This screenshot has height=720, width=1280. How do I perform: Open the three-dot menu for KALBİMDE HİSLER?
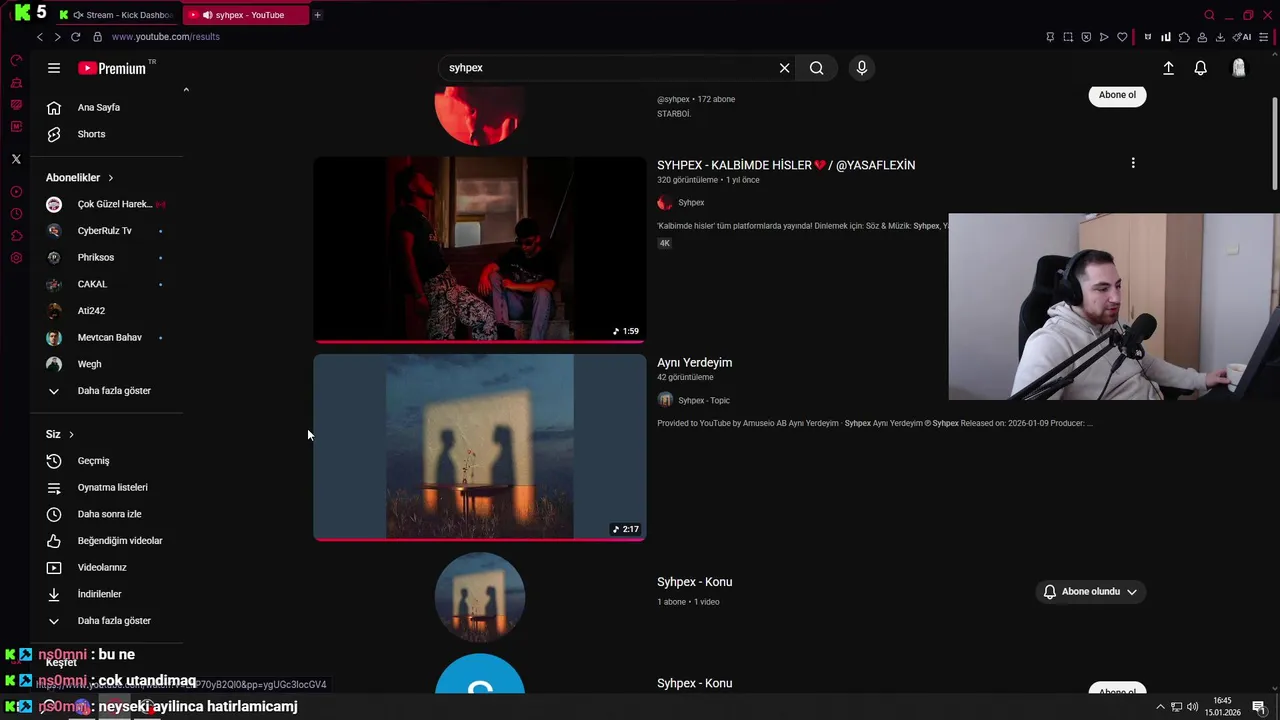click(x=1133, y=163)
